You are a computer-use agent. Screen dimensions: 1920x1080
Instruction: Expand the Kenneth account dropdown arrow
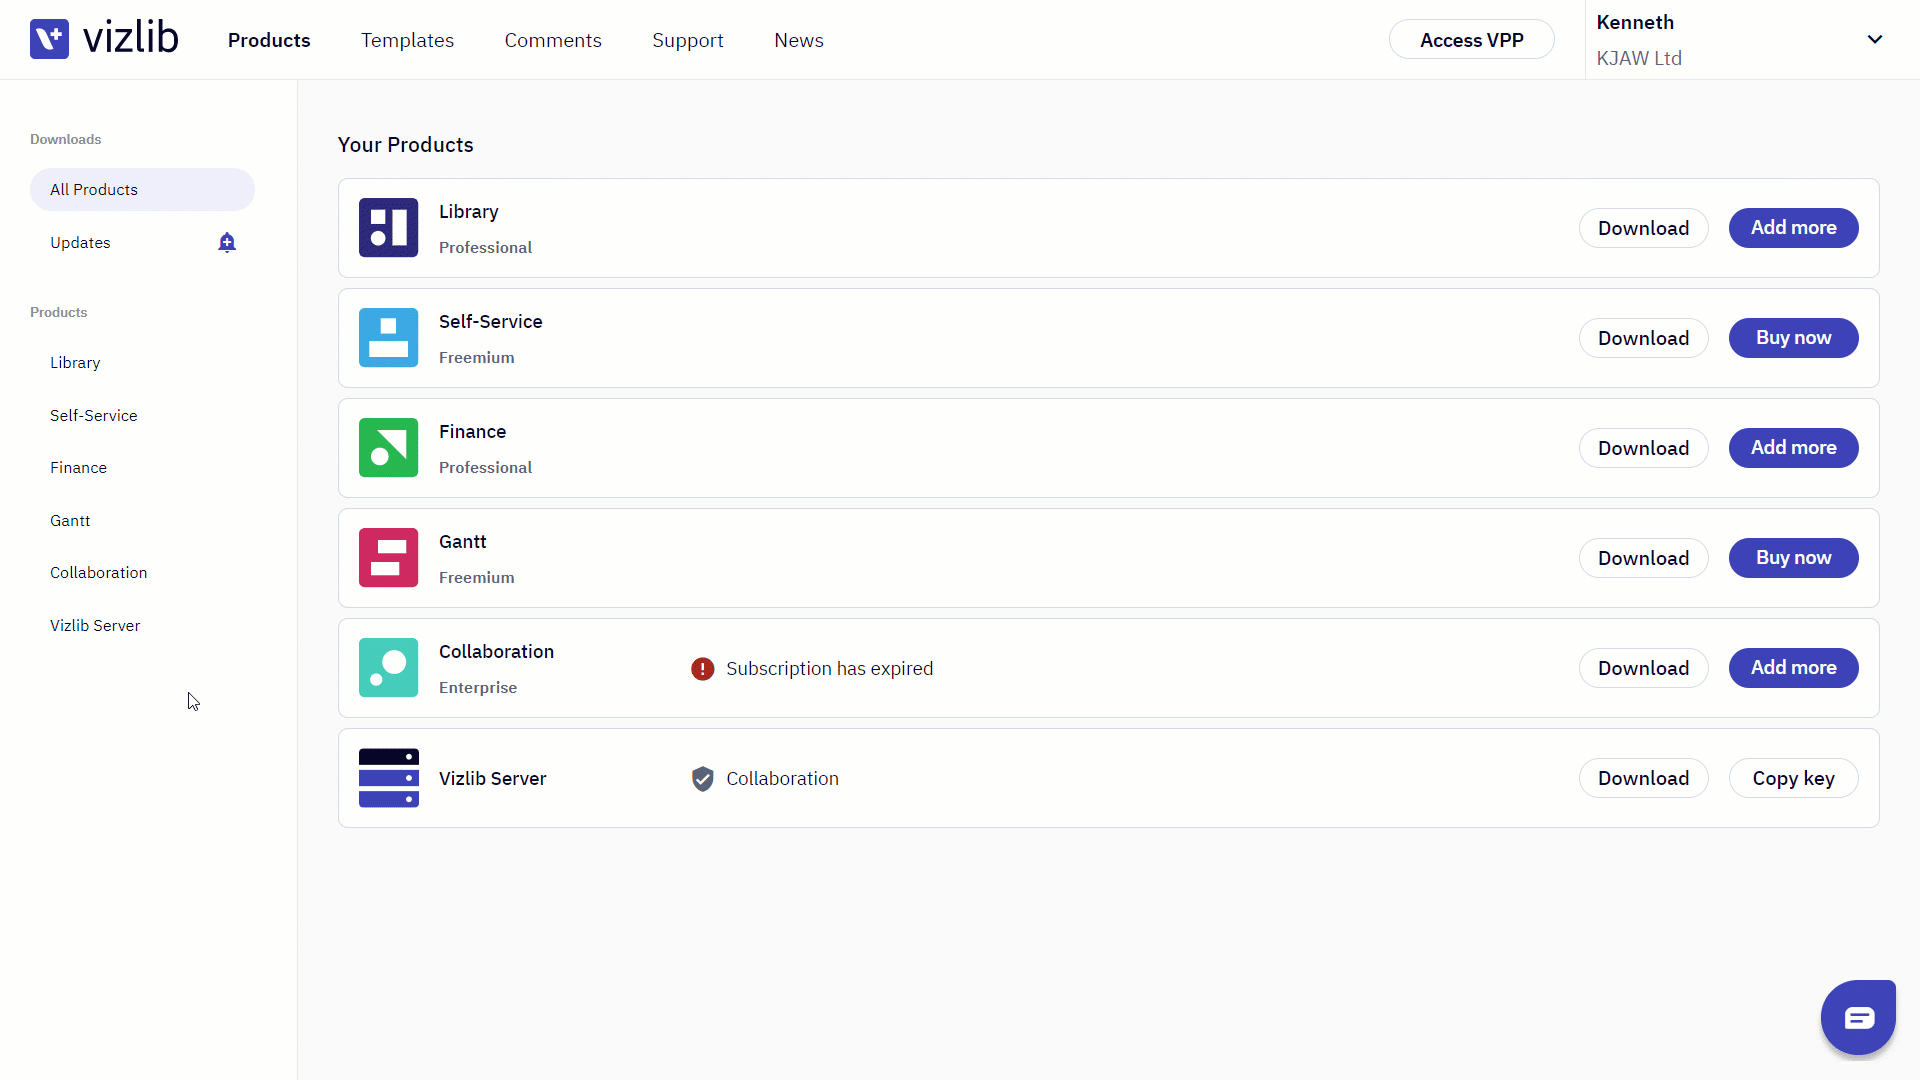tap(1875, 40)
